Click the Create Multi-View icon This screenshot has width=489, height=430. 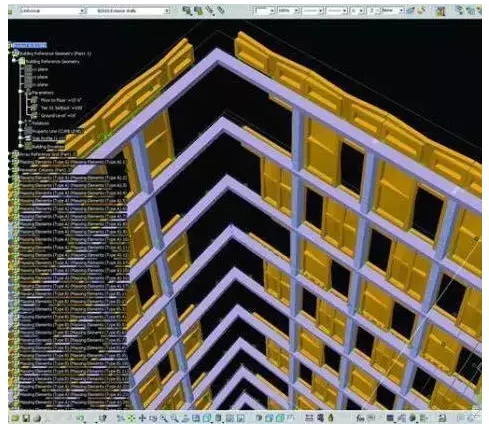click(196, 418)
